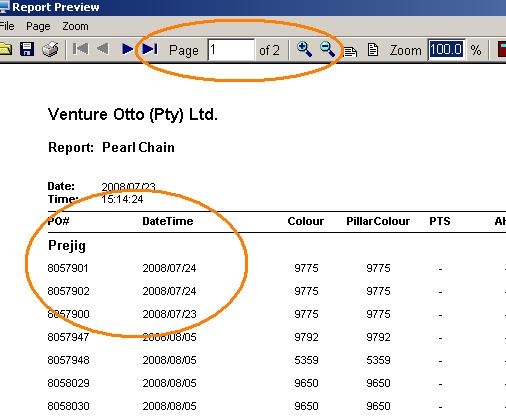Click the Prejig group heading
The image size is (506, 416).
pos(67,246)
